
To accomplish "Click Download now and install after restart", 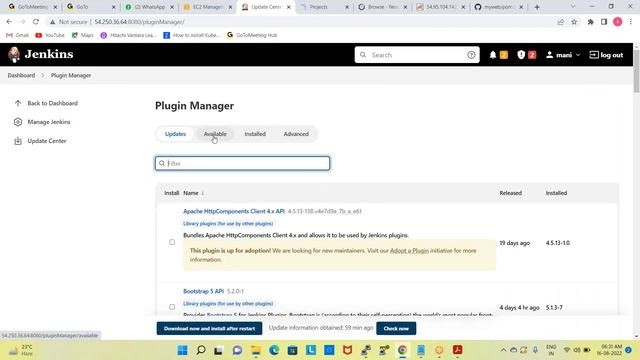I will [209, 328].
